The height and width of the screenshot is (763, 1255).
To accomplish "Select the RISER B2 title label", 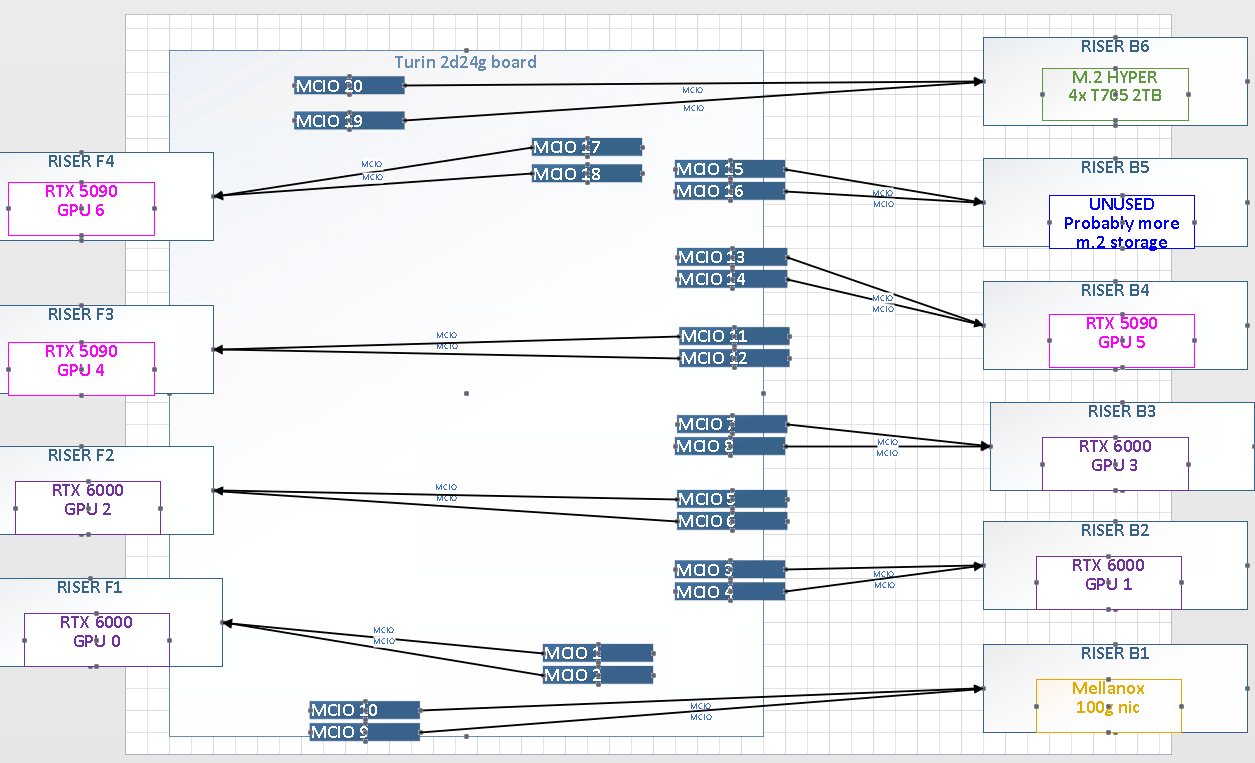I will [x=1115, y=530].
